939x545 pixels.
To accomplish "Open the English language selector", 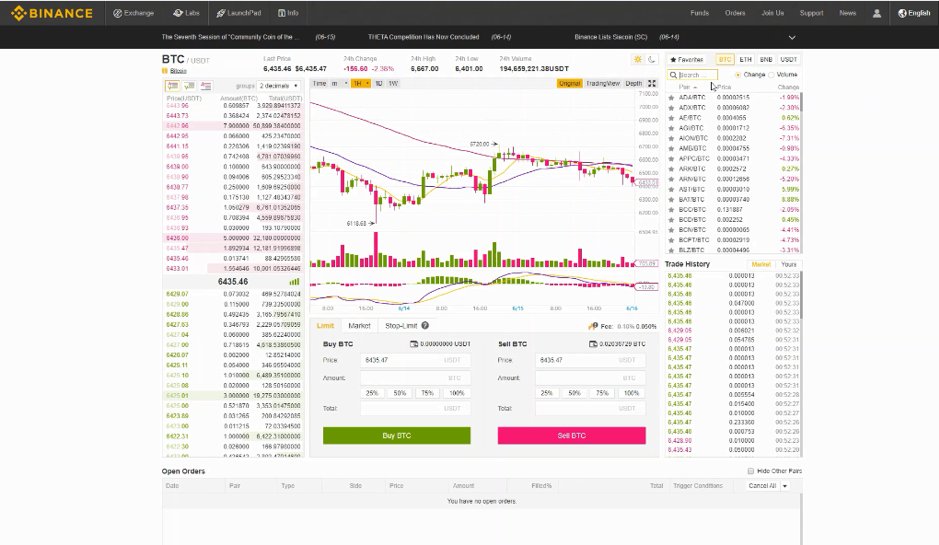I will pyautogui.click(x=914, y=13).
